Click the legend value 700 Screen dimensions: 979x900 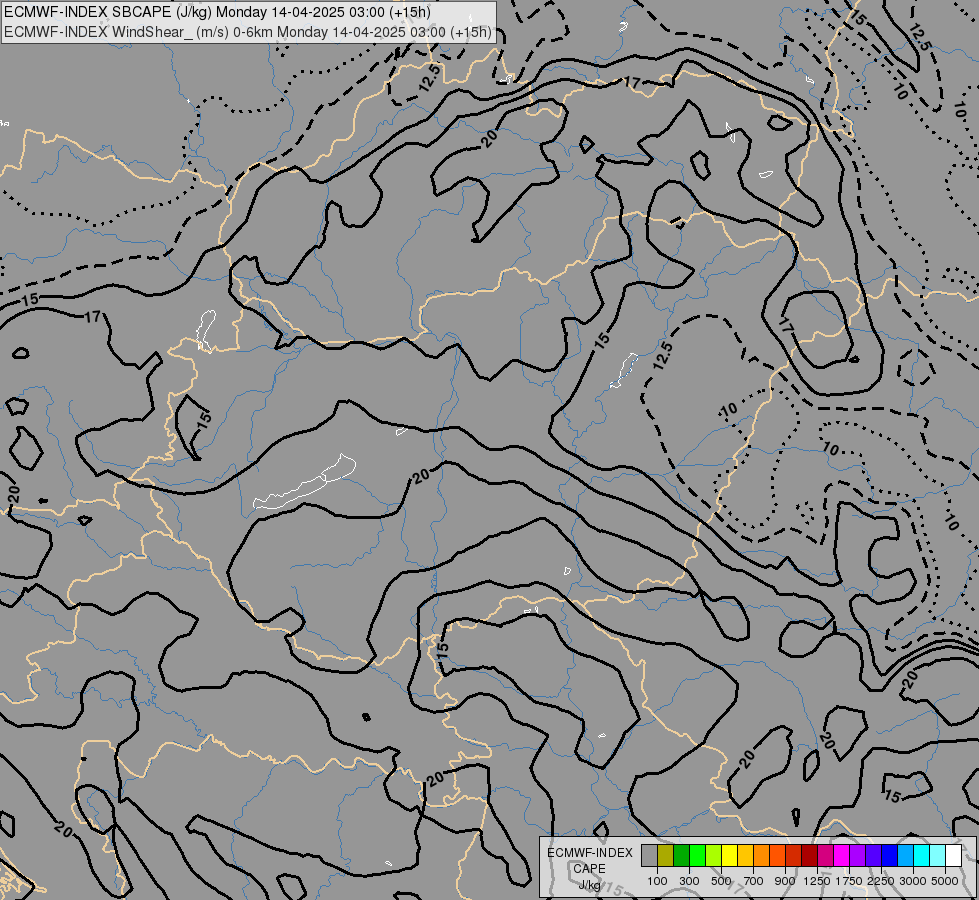(754, 881)
